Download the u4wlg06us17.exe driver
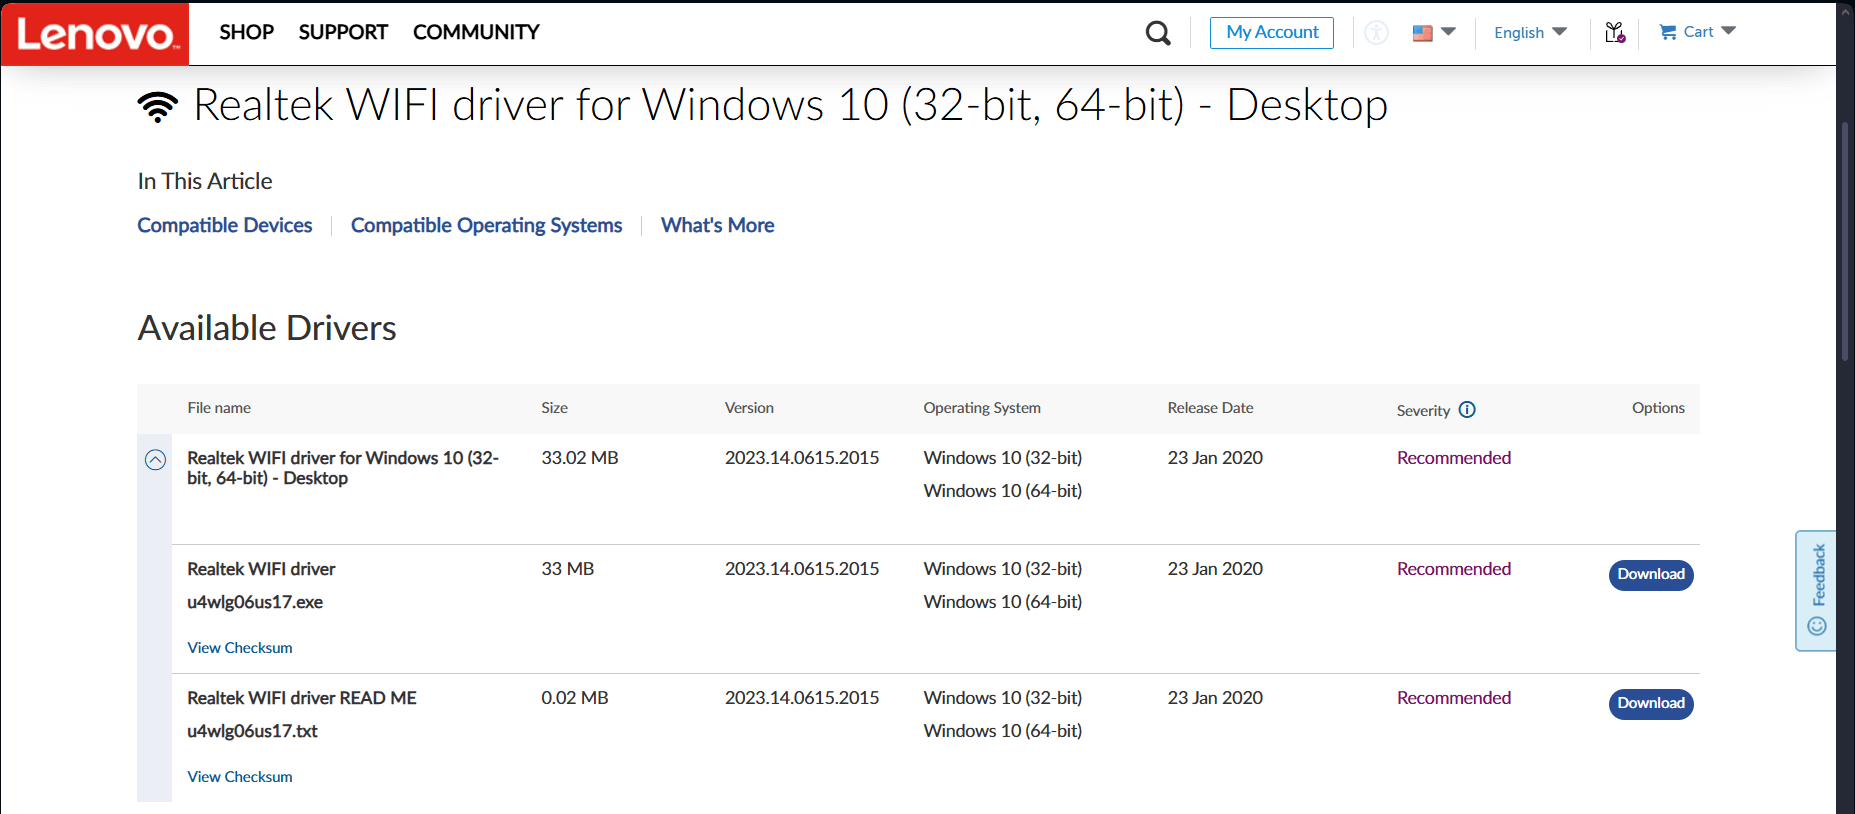 (x=1651, y=575)
